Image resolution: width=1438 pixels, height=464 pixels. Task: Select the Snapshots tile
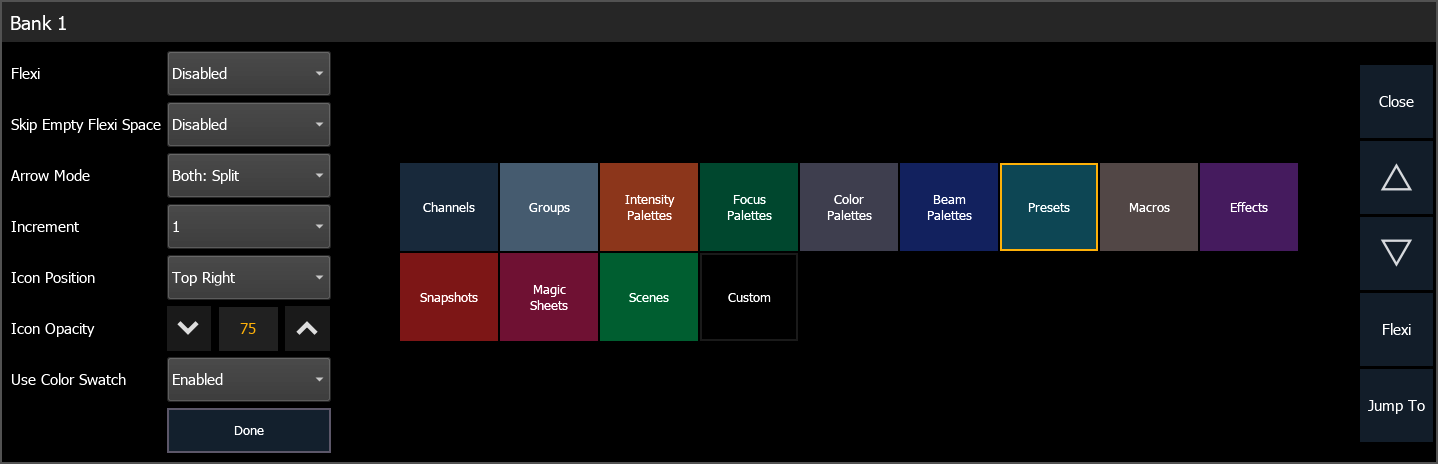[x=449, y=297]
